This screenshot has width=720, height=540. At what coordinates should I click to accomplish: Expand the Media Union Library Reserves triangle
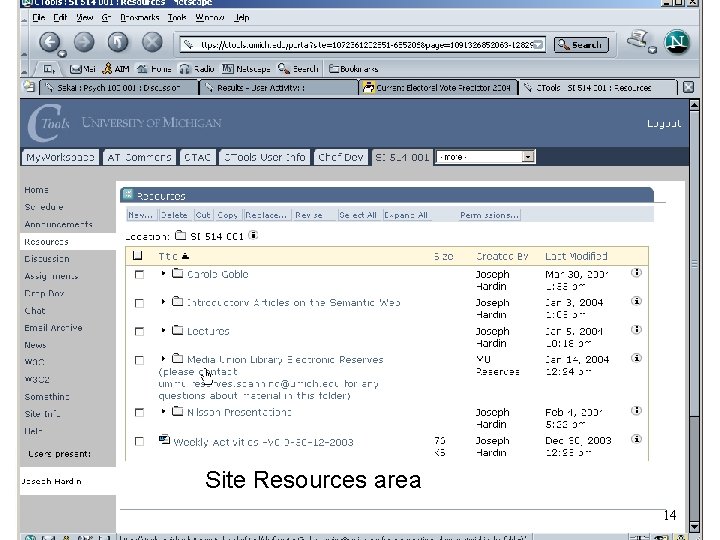click(x=163, y=359)
